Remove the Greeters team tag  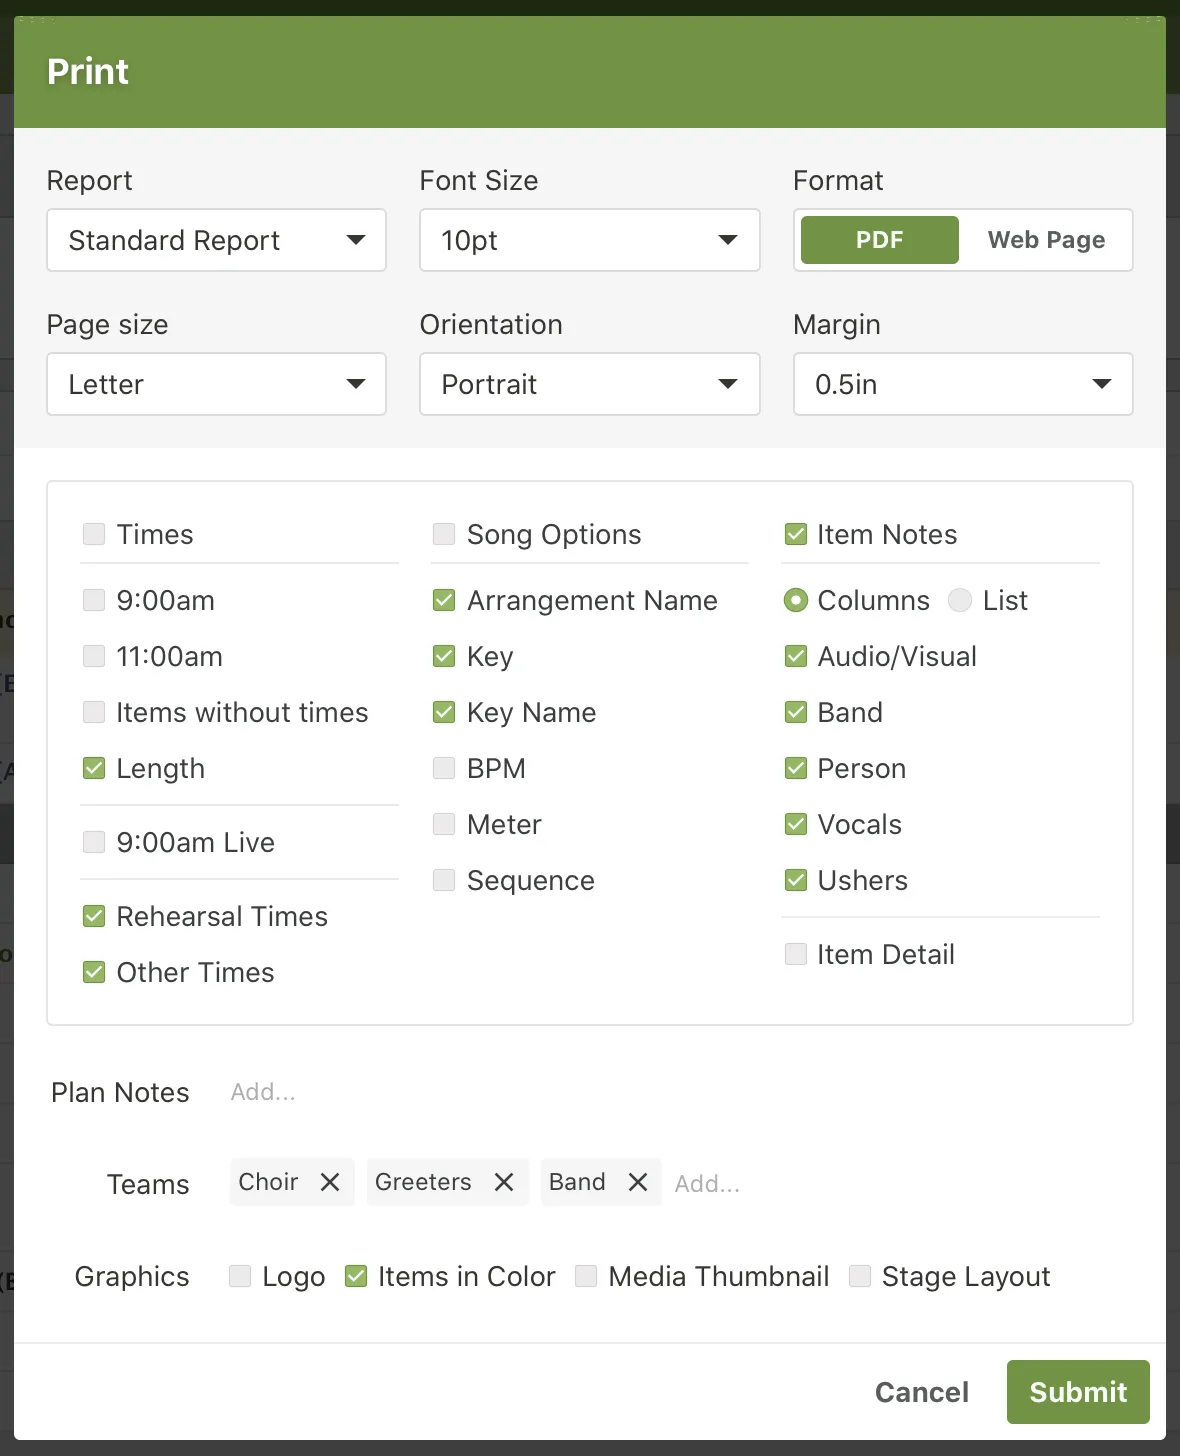pyautogui.click(x=504, y=1182)
